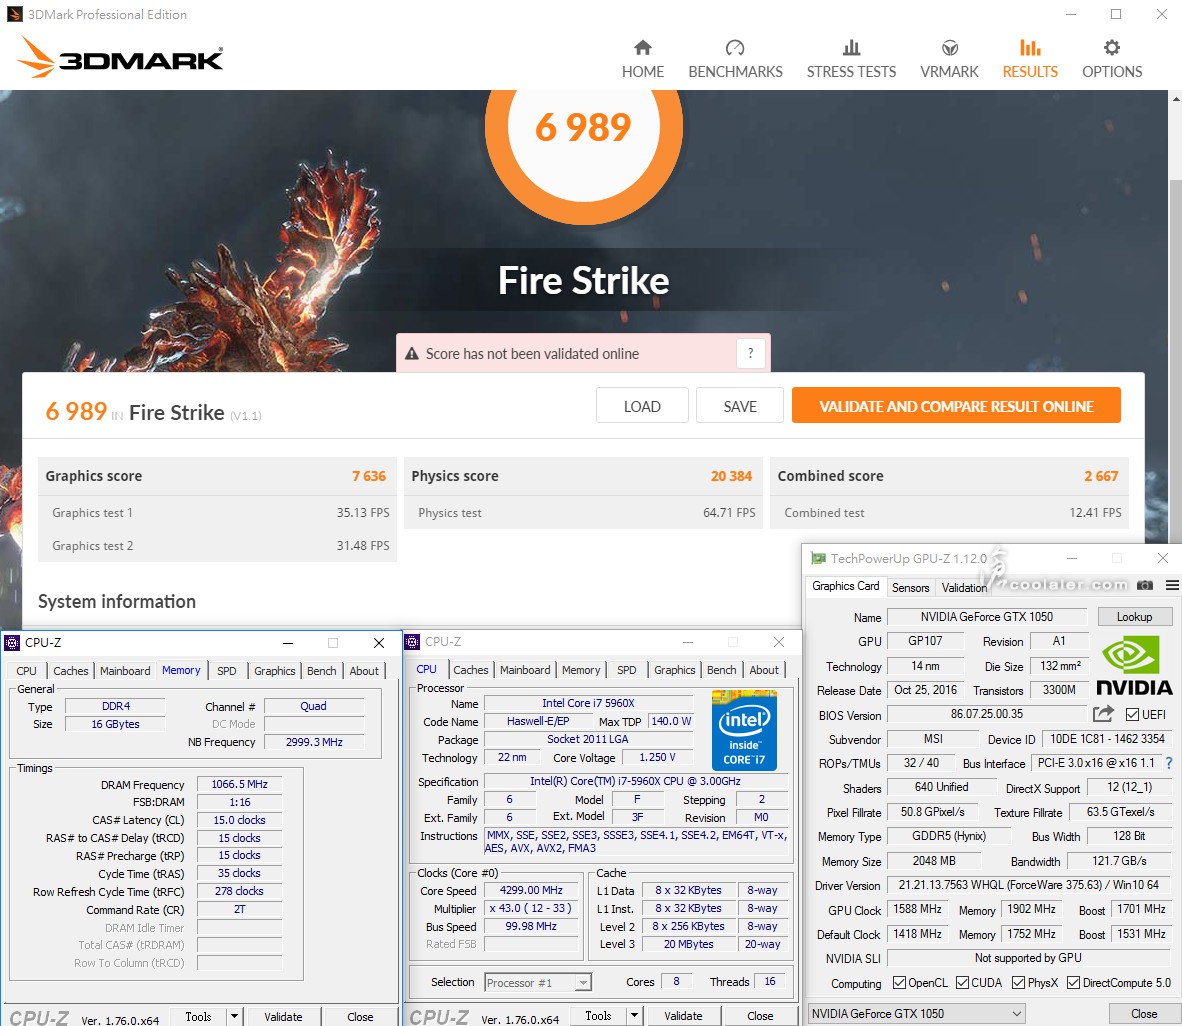Screen dimensions: 1182x1026
Task: Switch to Caches tab in CPU-Z Memory window
Action: pos(71,670)
